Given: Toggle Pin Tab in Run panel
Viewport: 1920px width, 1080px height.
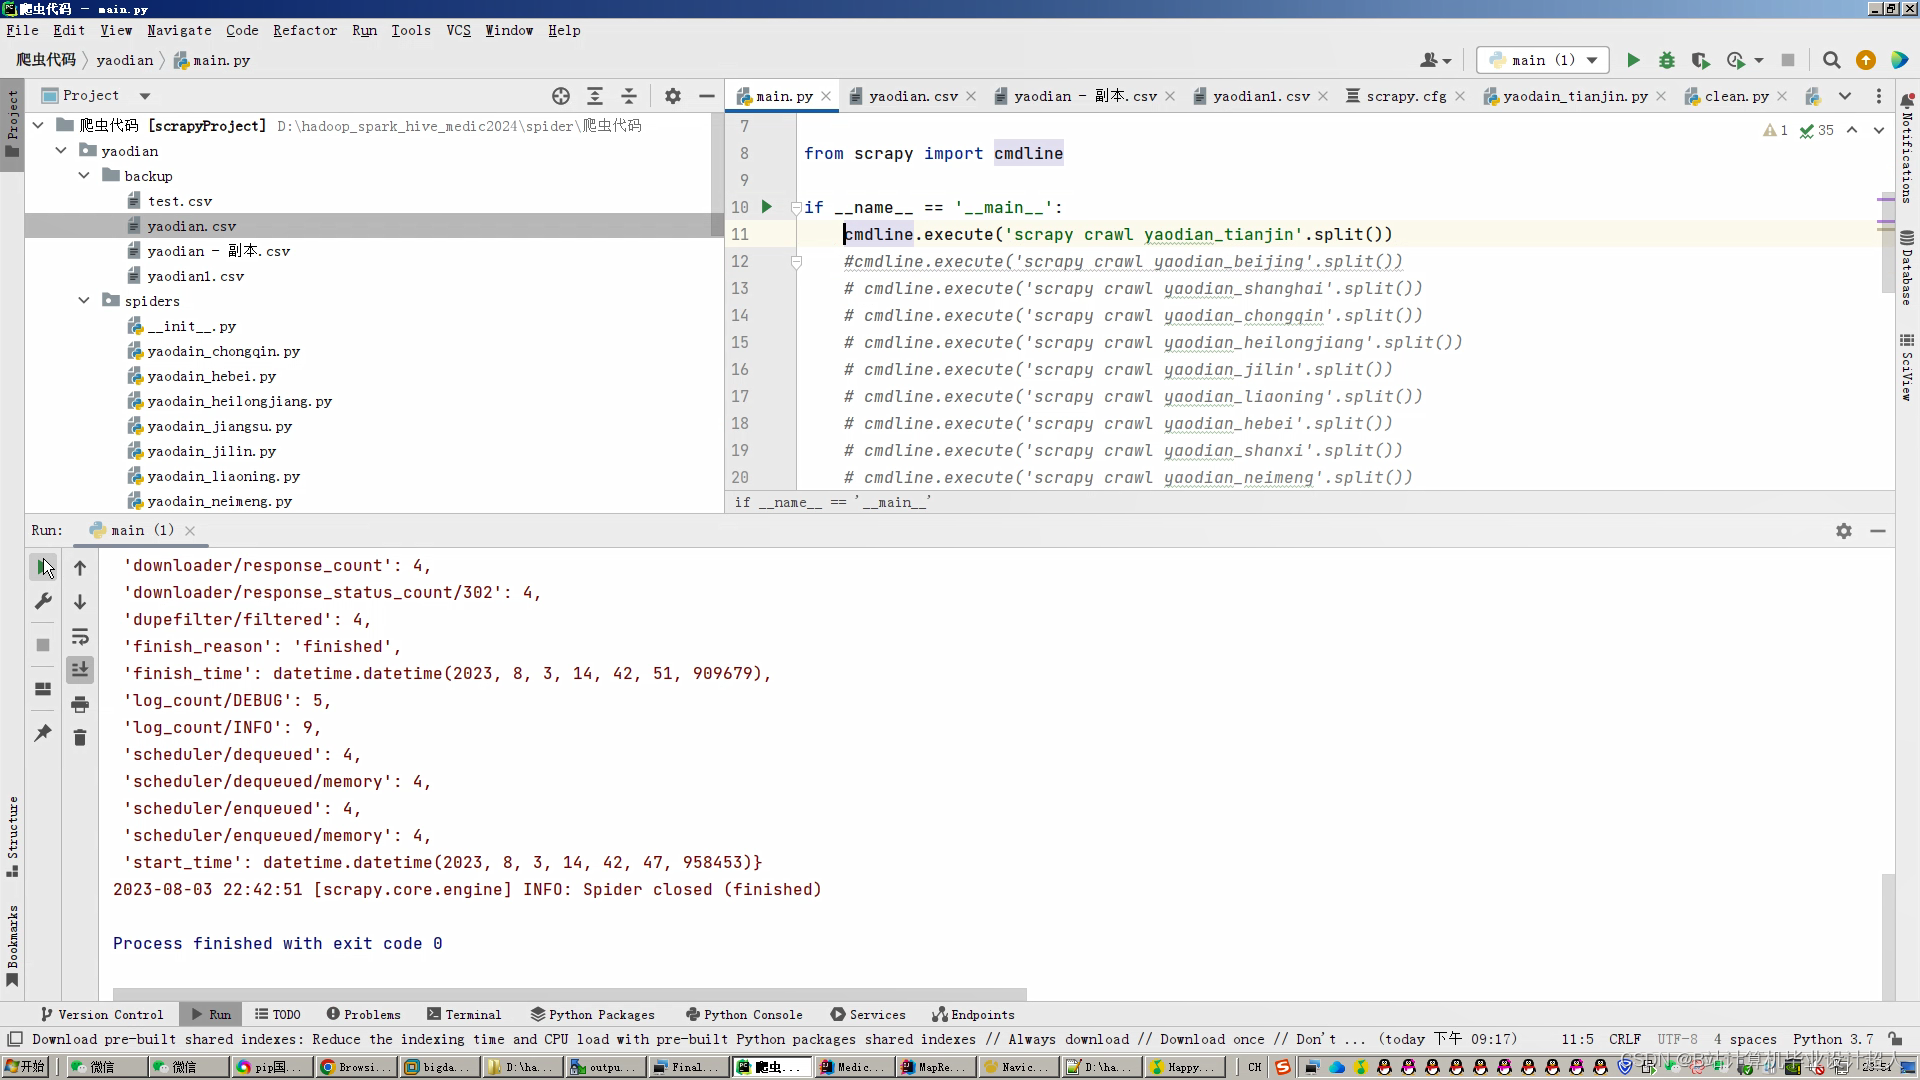Looking at the screenshot, I should coord(43,733).
